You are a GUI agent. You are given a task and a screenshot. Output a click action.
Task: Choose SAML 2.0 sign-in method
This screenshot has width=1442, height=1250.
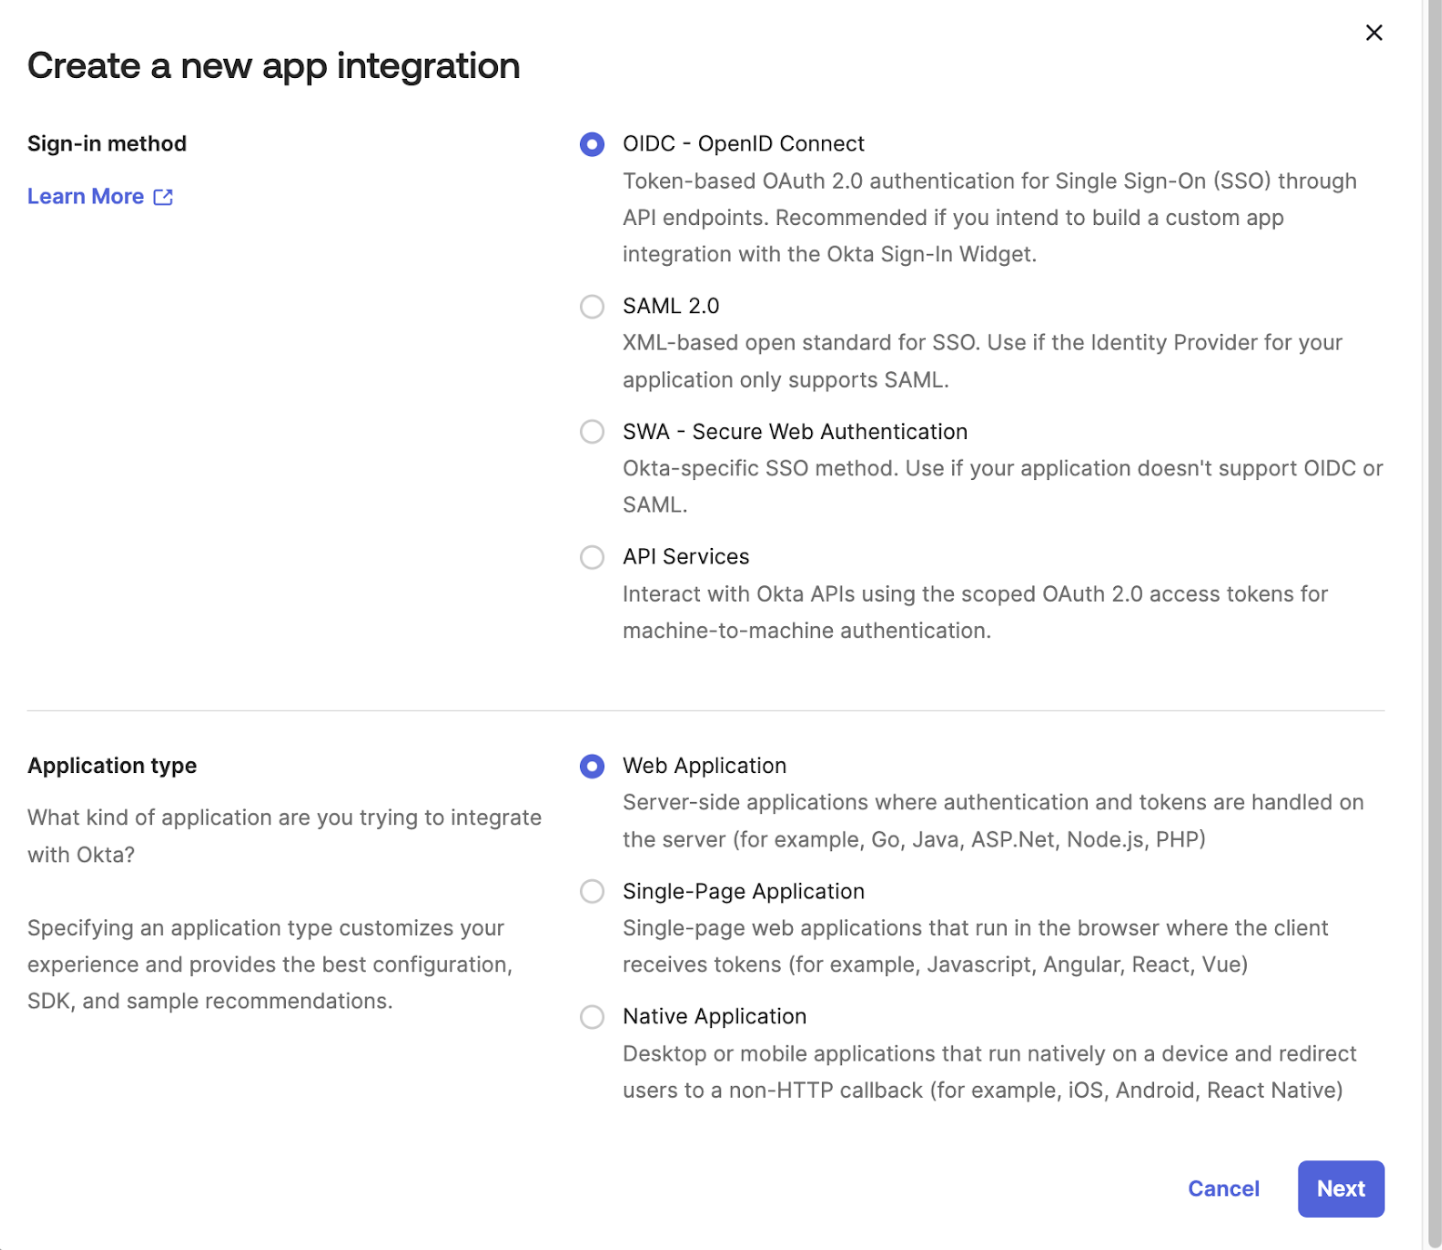click(592, 306)
